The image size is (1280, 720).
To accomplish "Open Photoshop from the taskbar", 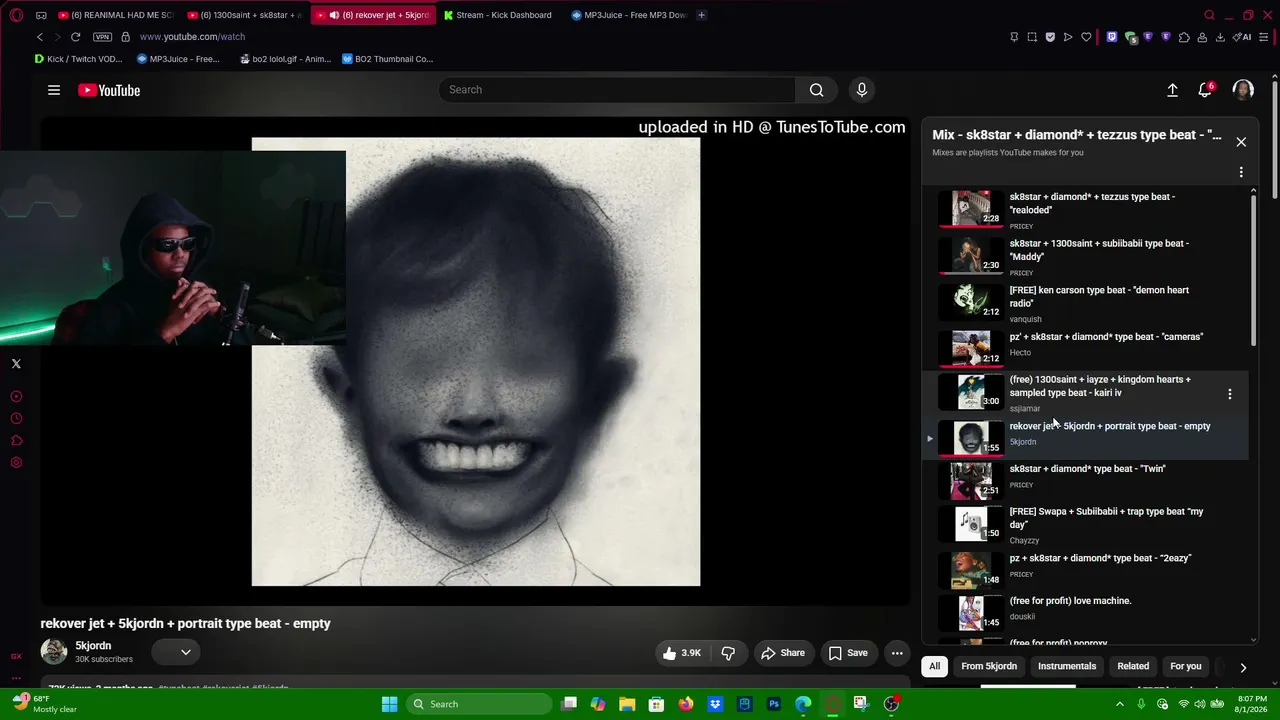I will pos(774,704).
